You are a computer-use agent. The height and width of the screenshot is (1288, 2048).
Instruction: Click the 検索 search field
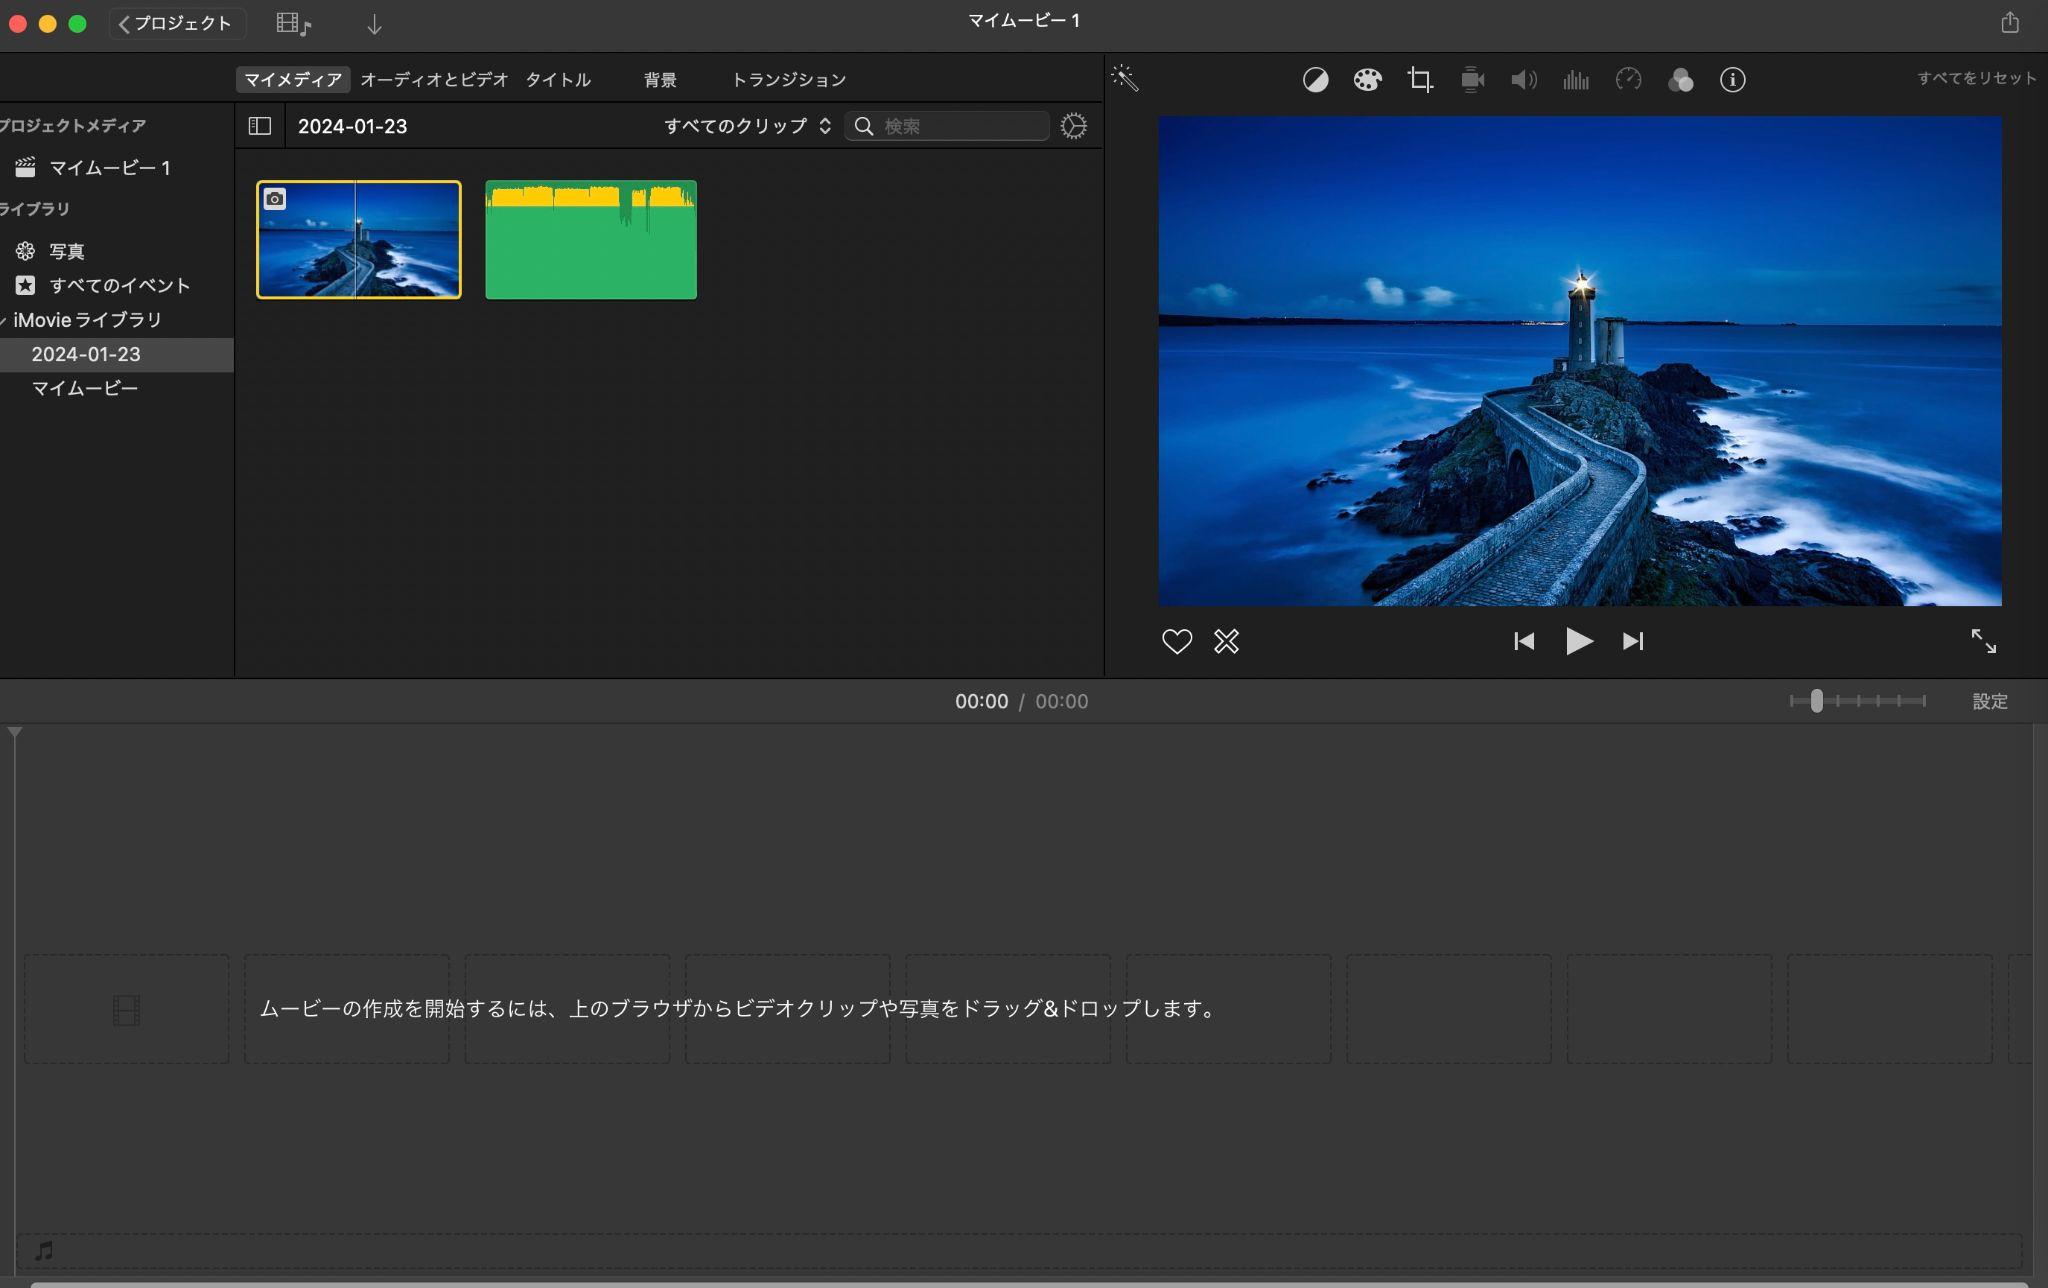(x=946, y=126)
